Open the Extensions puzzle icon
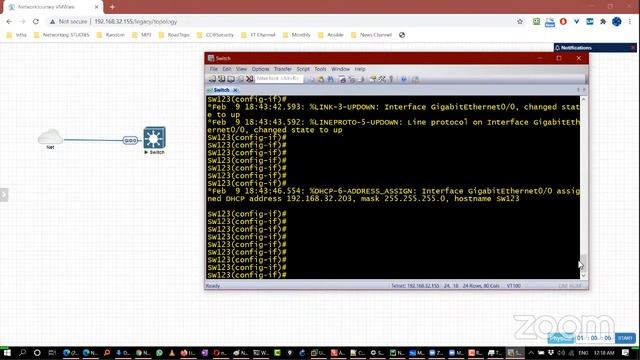This screenshot has width=640, height=360. (603, 21)
